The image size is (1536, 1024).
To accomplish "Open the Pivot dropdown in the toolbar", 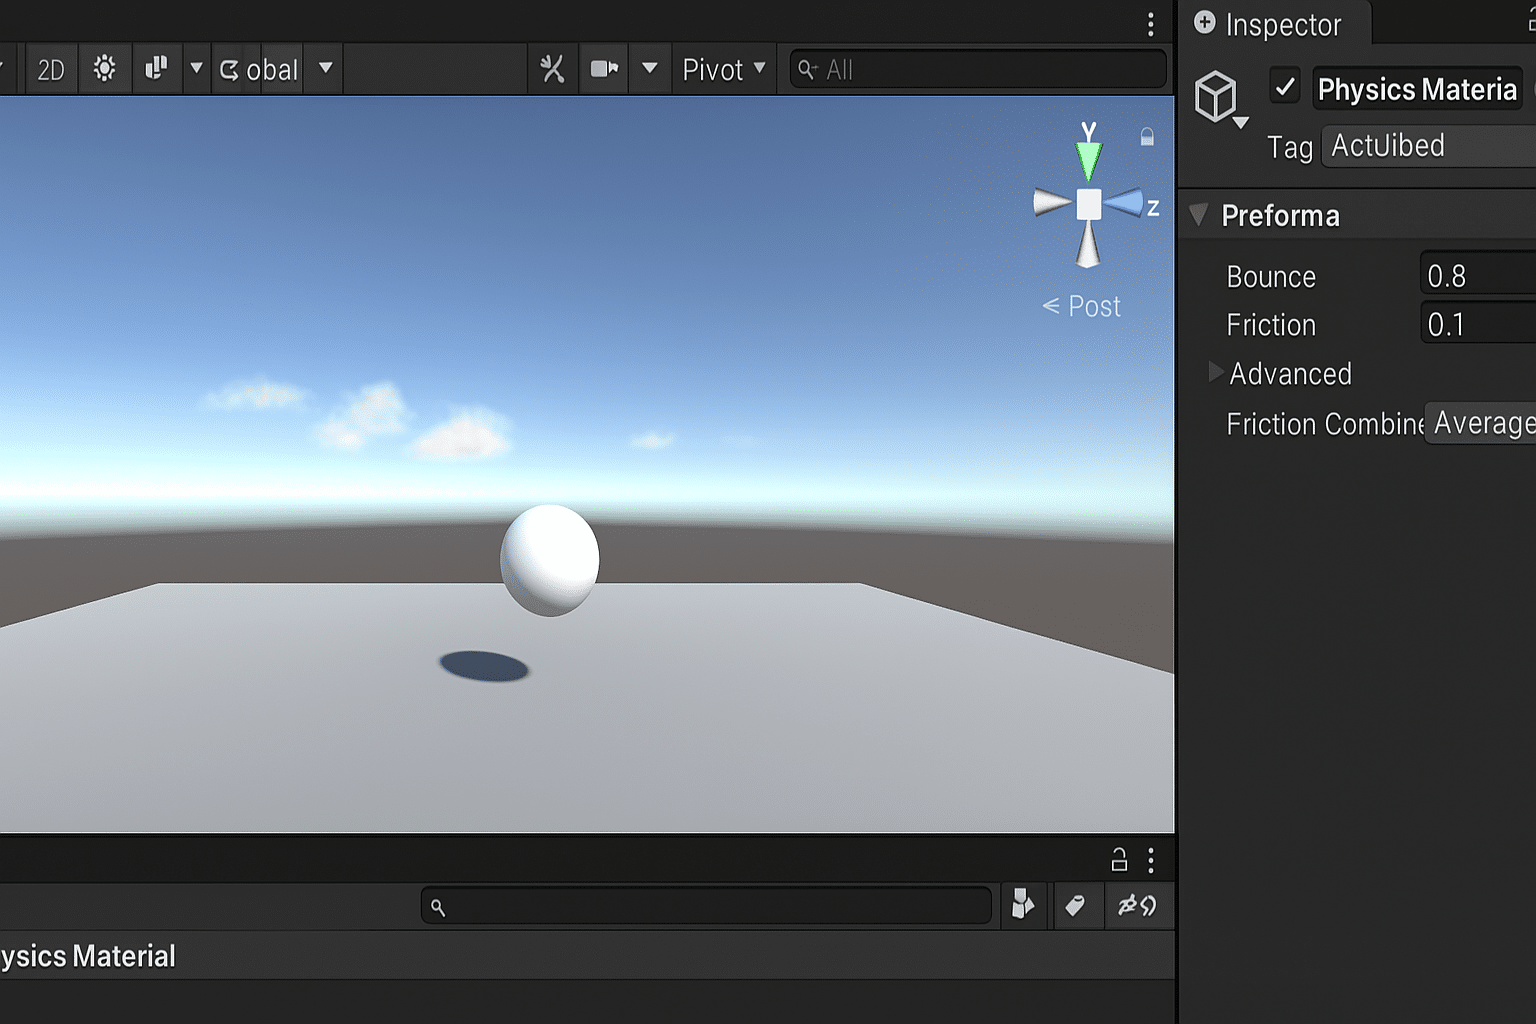I will (x=723, y=69).
